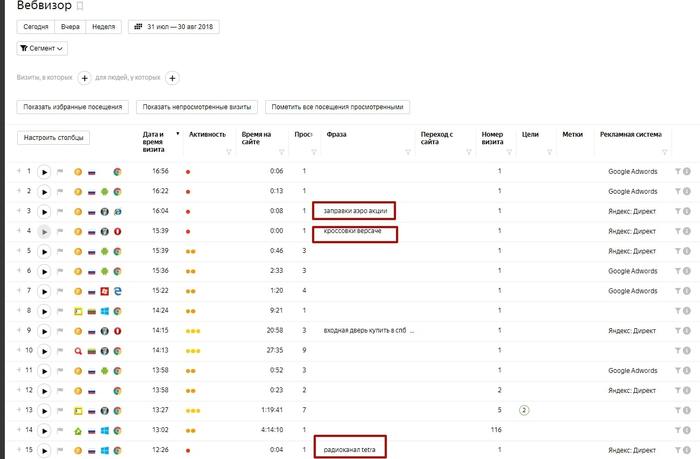Click the Android OS icon in row 2

104,192
